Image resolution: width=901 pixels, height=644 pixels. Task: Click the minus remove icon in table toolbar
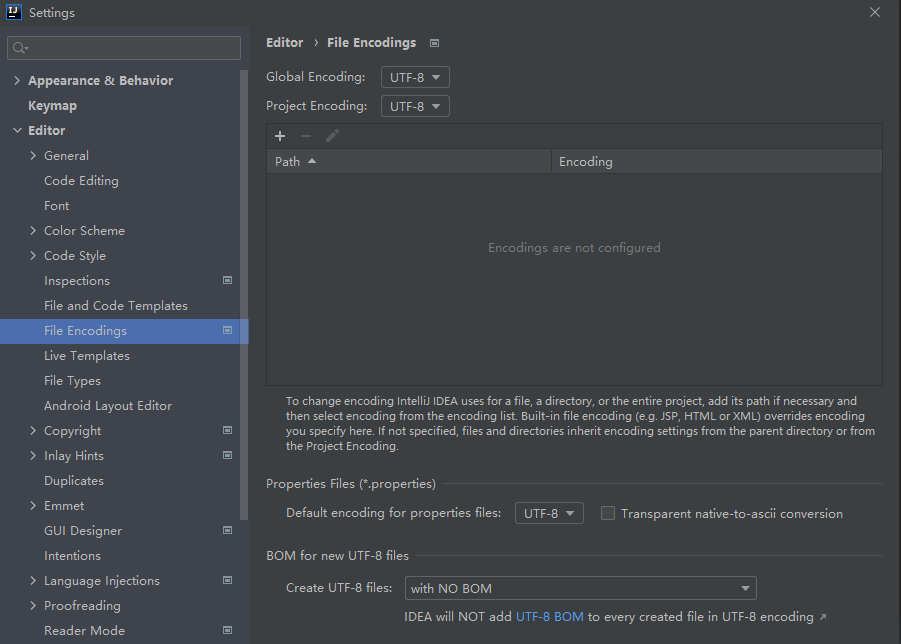[x=306, y=136]
